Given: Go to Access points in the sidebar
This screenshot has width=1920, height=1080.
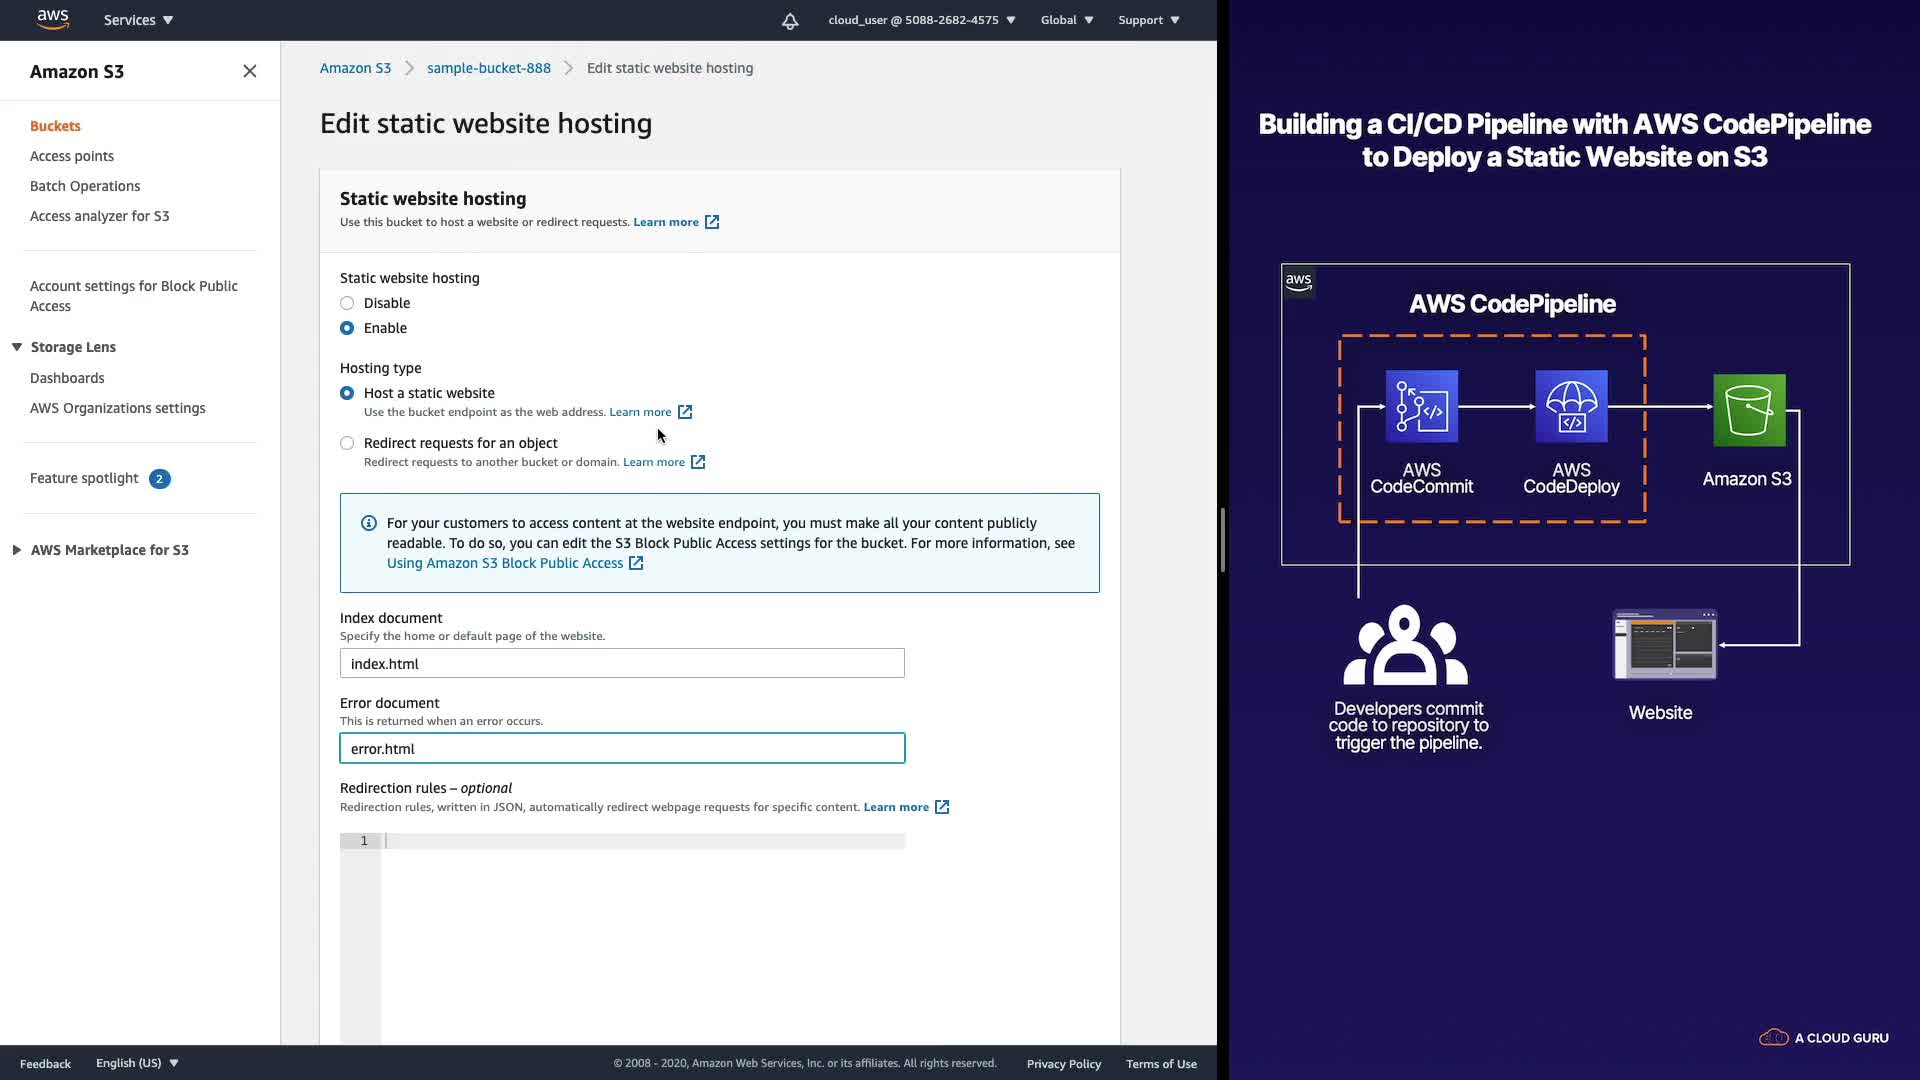Looking at the screenshot, I should point(72,156).
